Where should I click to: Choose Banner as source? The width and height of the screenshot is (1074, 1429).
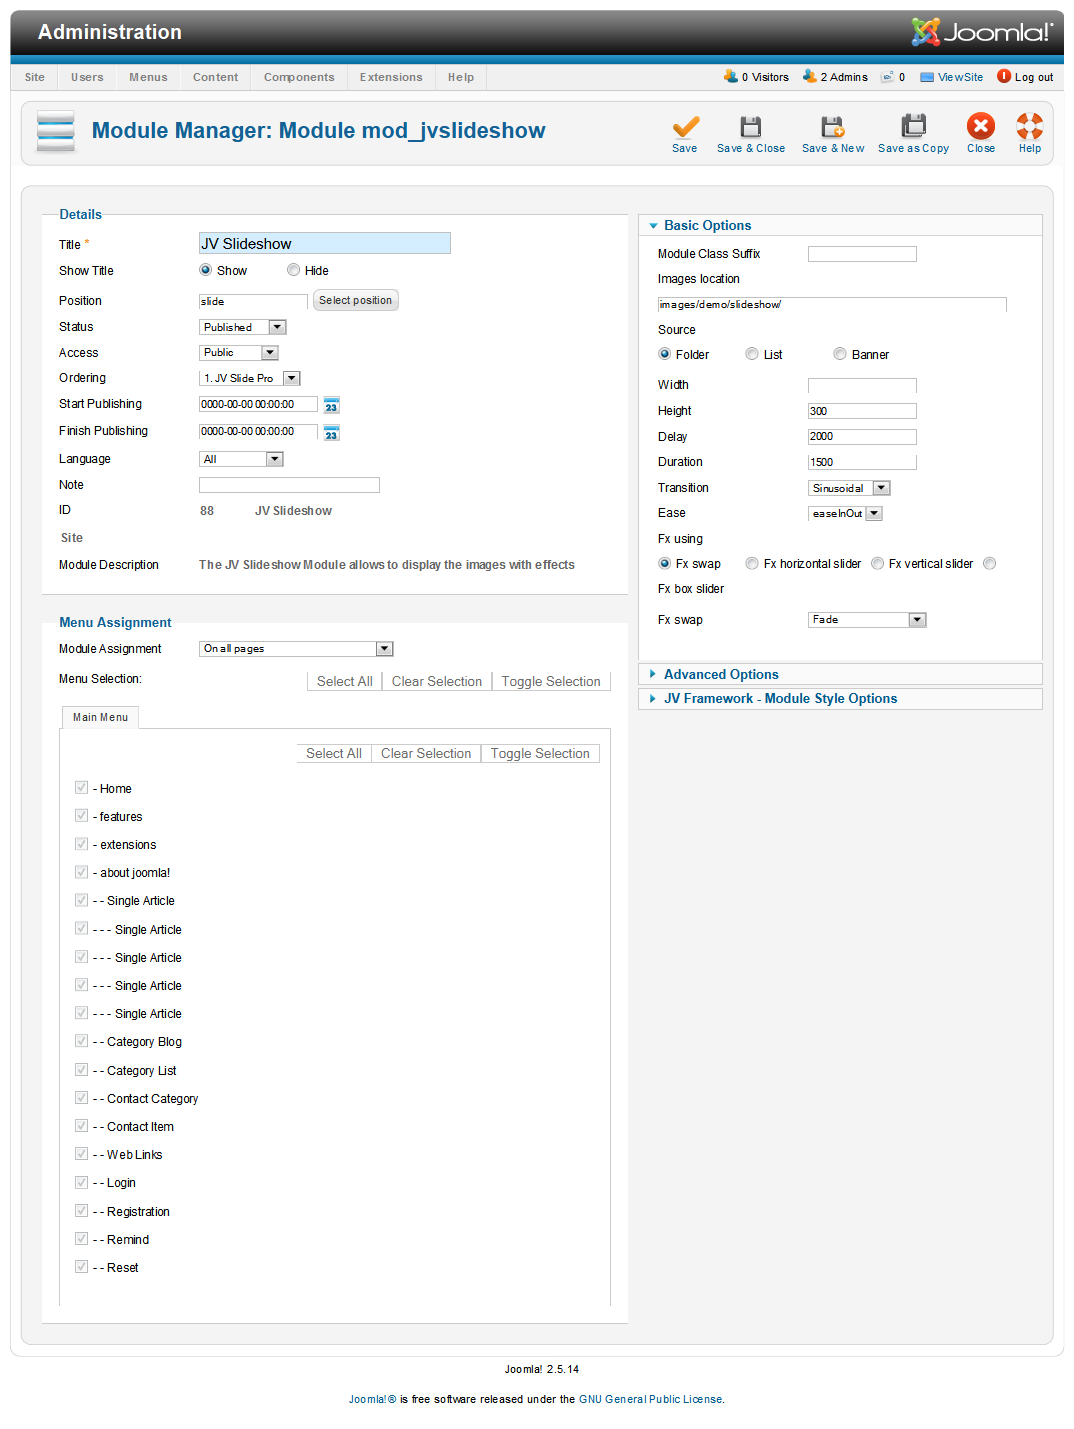coord(840,354)
